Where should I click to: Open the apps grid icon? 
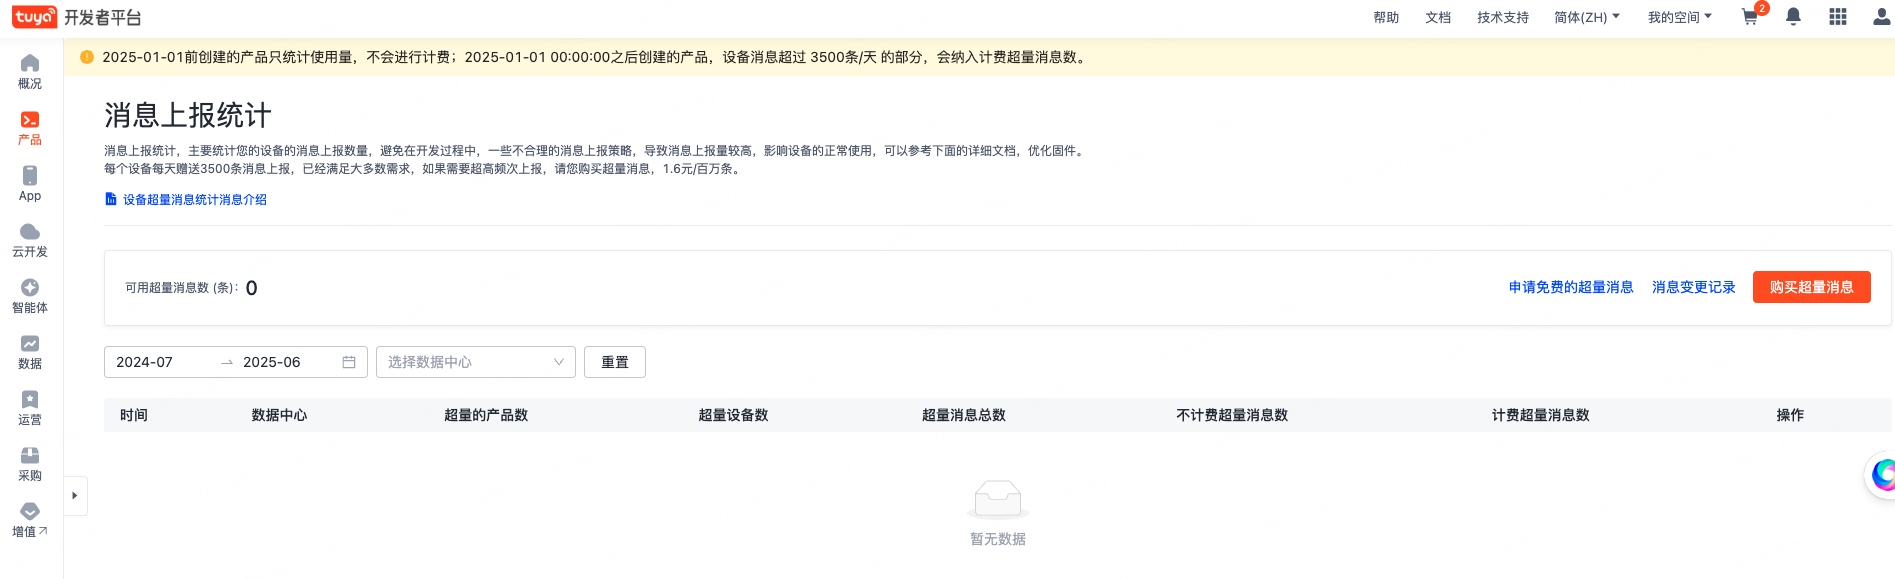tap(1837, 17)
